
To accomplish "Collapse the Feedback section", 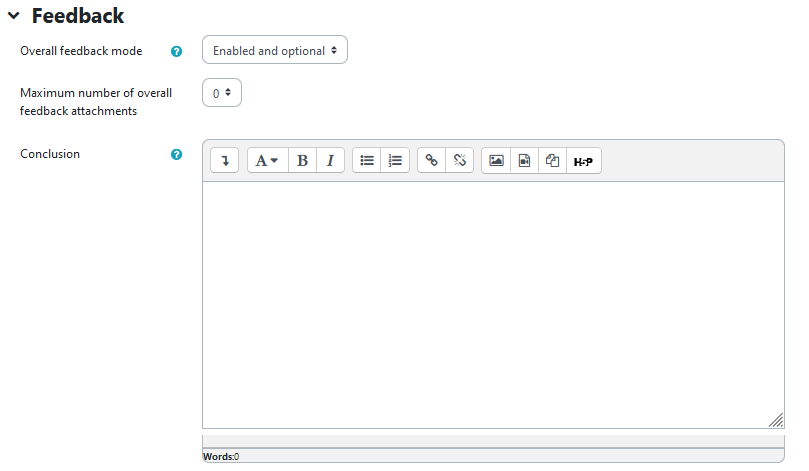I will click(14, 16).
